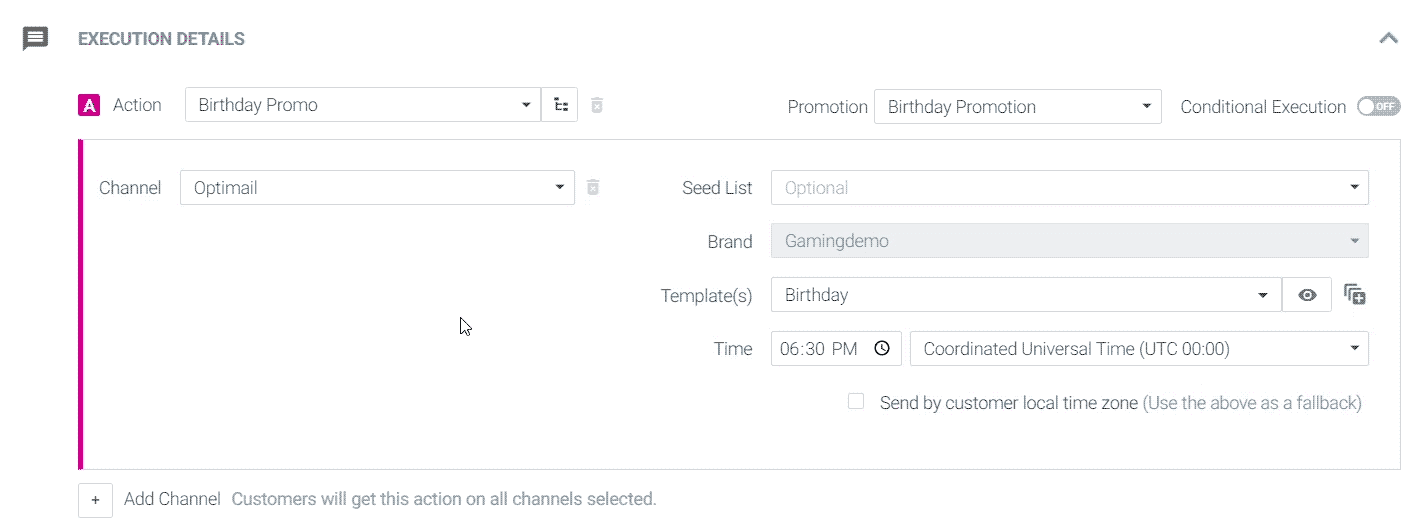Click the Brand label
The image size is (1426, 532).
click(x=730, y=242)
